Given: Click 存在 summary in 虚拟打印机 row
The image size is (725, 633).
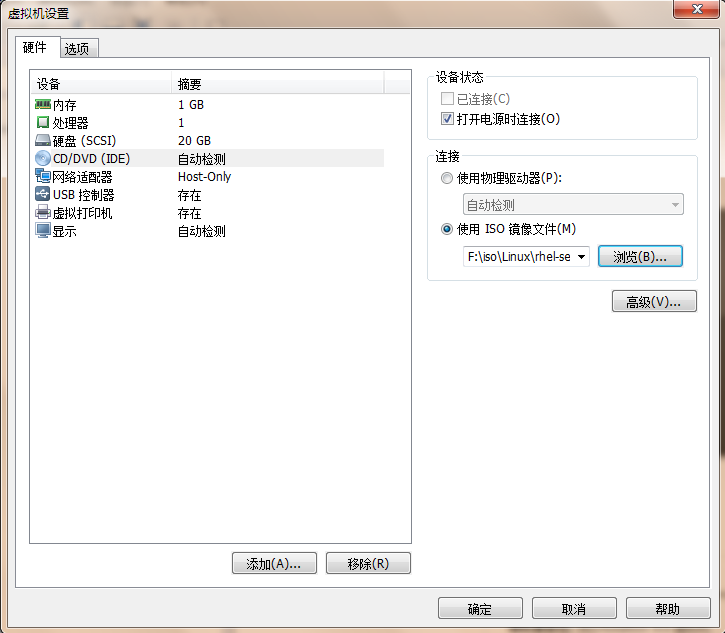Looking at the screenshot, I should click(x=190, y=213).
